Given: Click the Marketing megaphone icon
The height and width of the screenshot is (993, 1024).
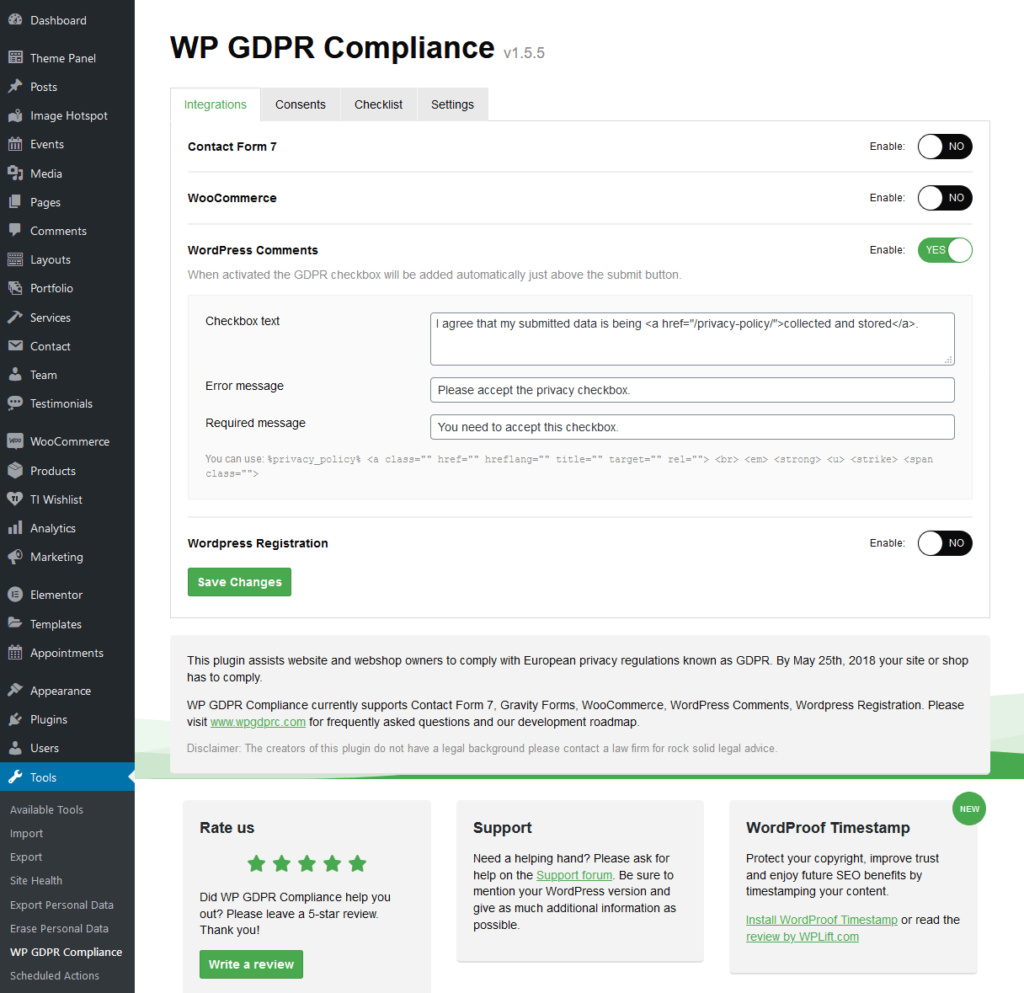Looking at the screenshot, I should (x=15, y=556).
